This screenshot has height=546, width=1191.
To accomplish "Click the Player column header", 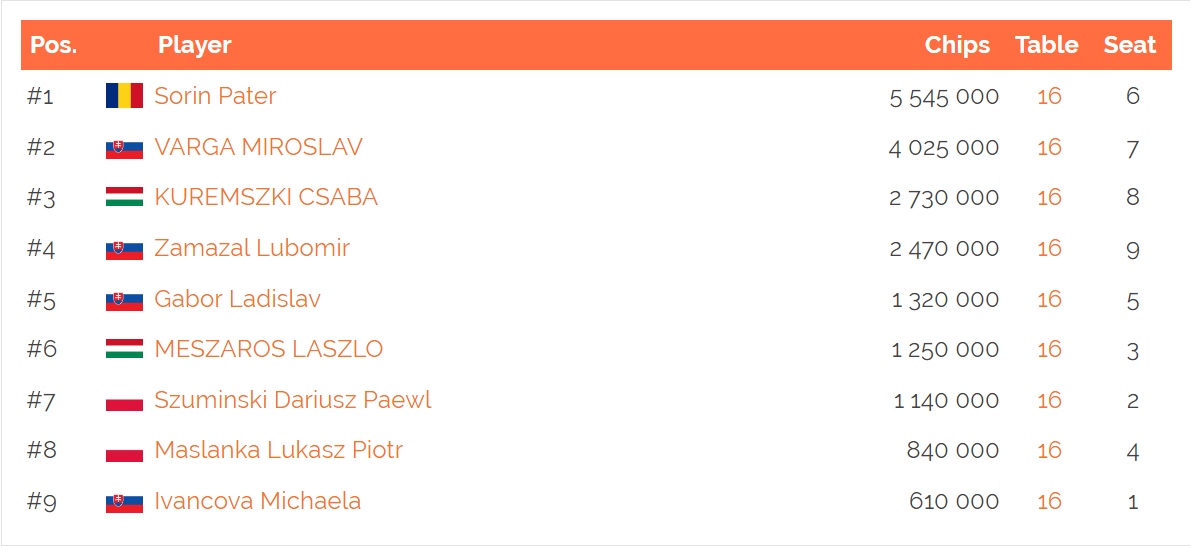I will pos(194,45).
